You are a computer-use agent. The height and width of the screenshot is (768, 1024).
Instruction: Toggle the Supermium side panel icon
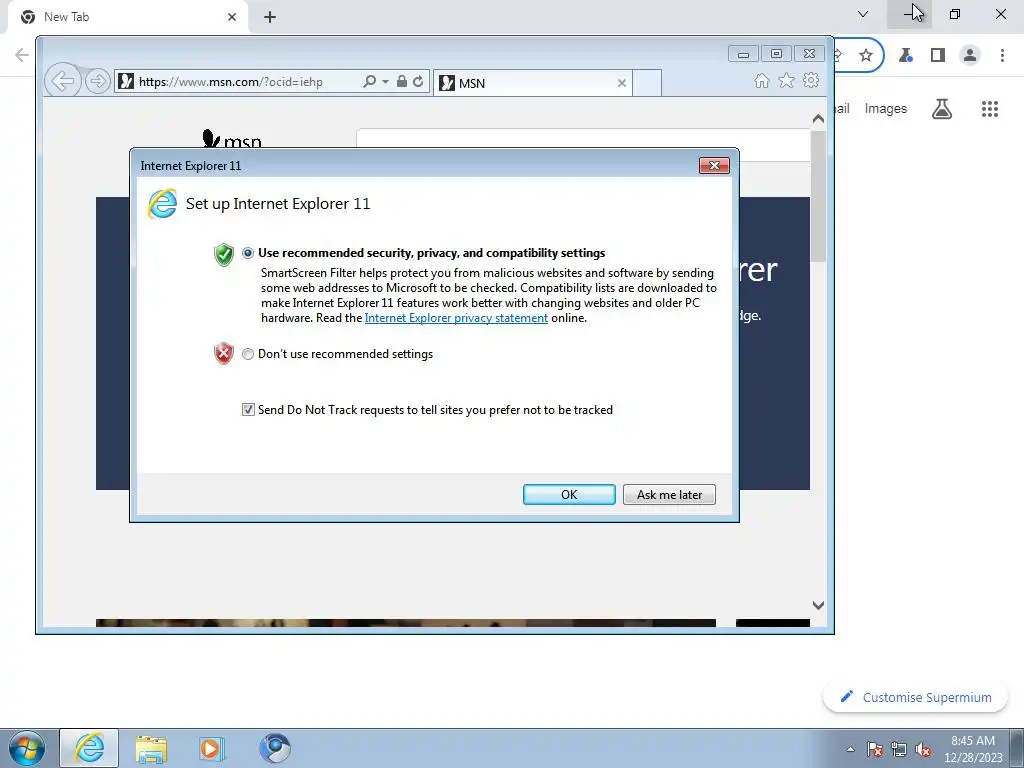coord(938,56)
